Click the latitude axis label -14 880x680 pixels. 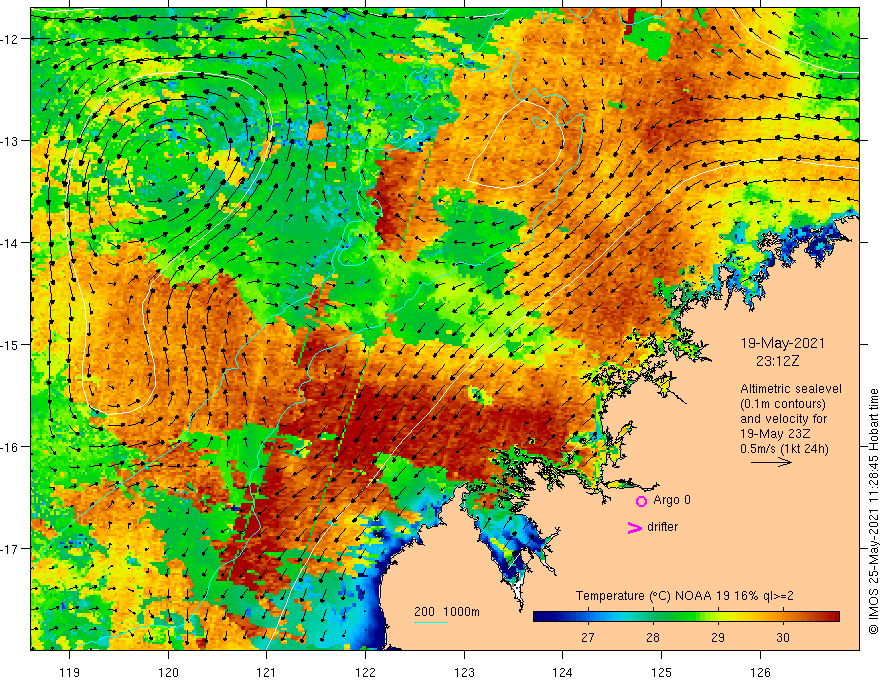pyautogui.click(x=11, y=243)
